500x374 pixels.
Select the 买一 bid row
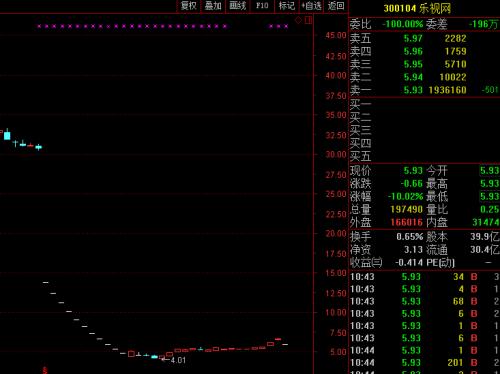pos(424,104)
